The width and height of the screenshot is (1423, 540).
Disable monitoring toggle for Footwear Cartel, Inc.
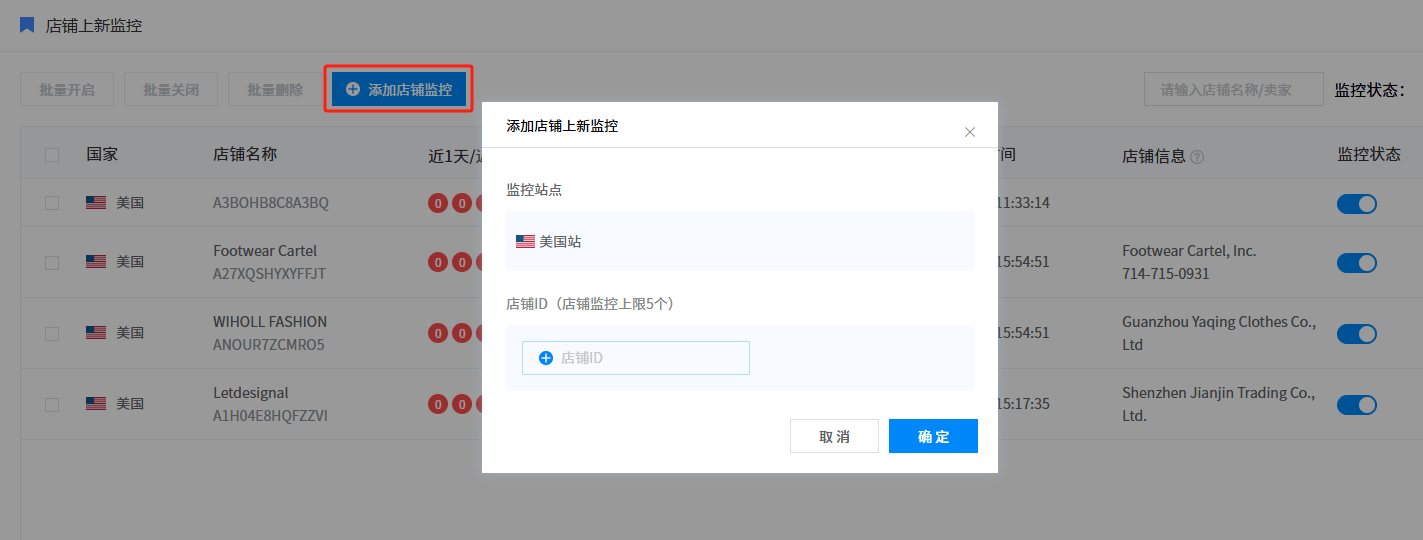(x=1356, y=263)
